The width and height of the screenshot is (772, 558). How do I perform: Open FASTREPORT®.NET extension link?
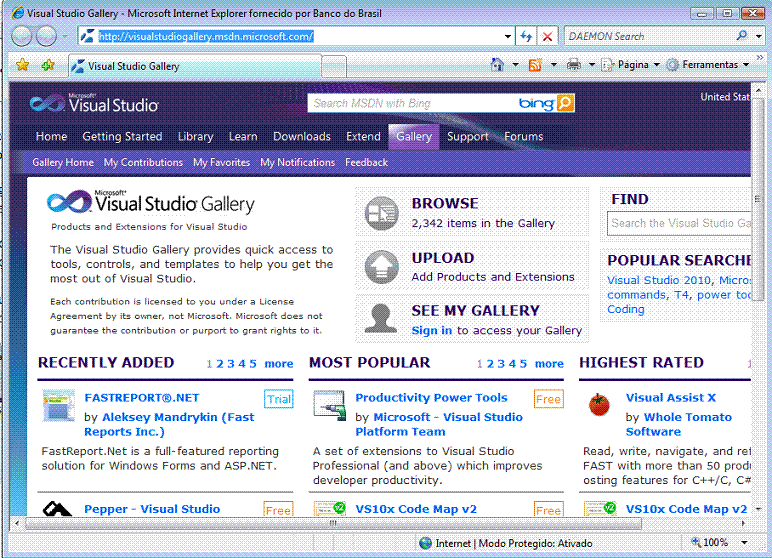pos(142,397)
